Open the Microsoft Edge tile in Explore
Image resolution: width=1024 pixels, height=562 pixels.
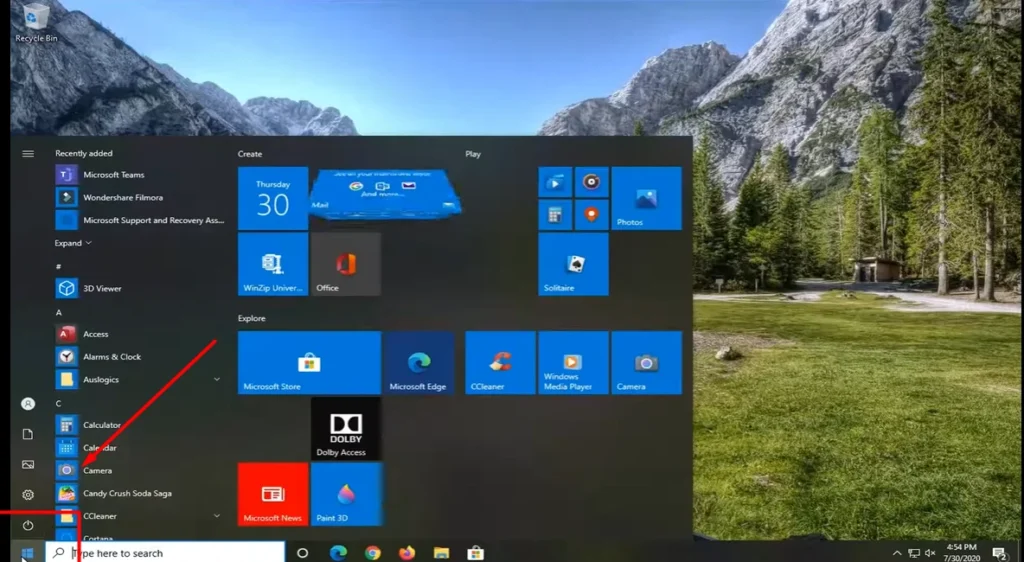click(x=419, y=363)
